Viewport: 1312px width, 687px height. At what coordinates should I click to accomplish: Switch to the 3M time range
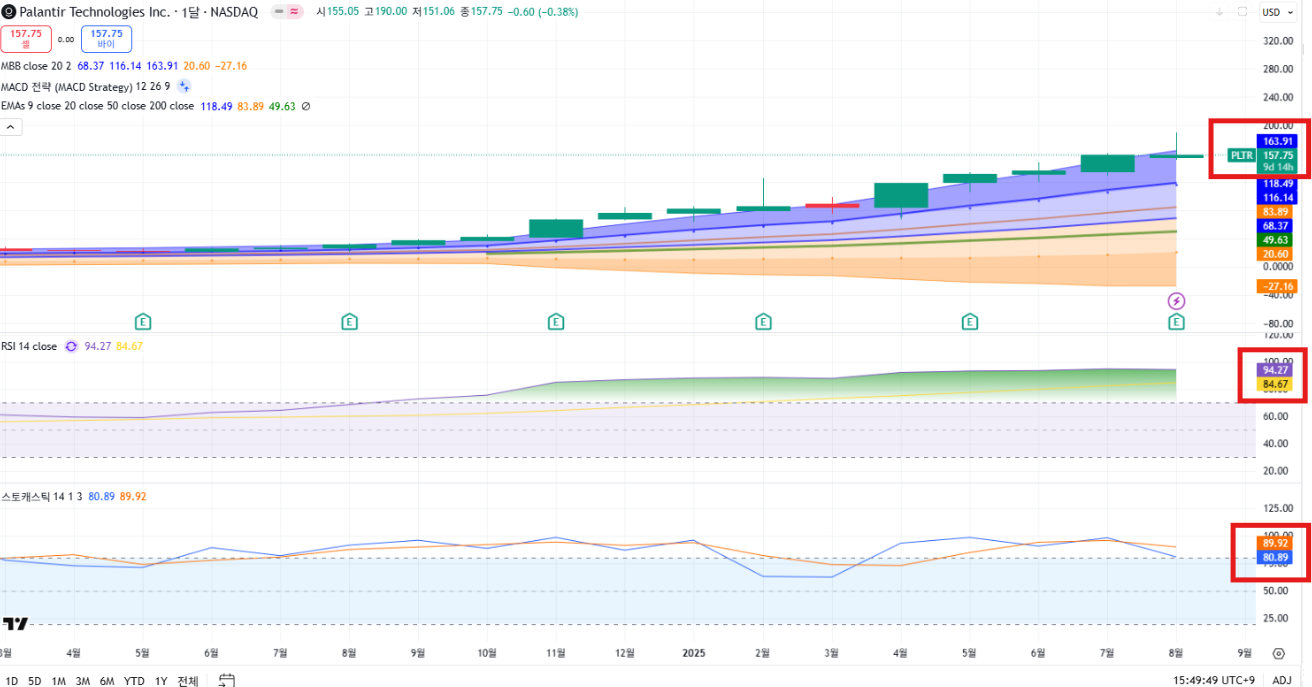click(83, 681)
